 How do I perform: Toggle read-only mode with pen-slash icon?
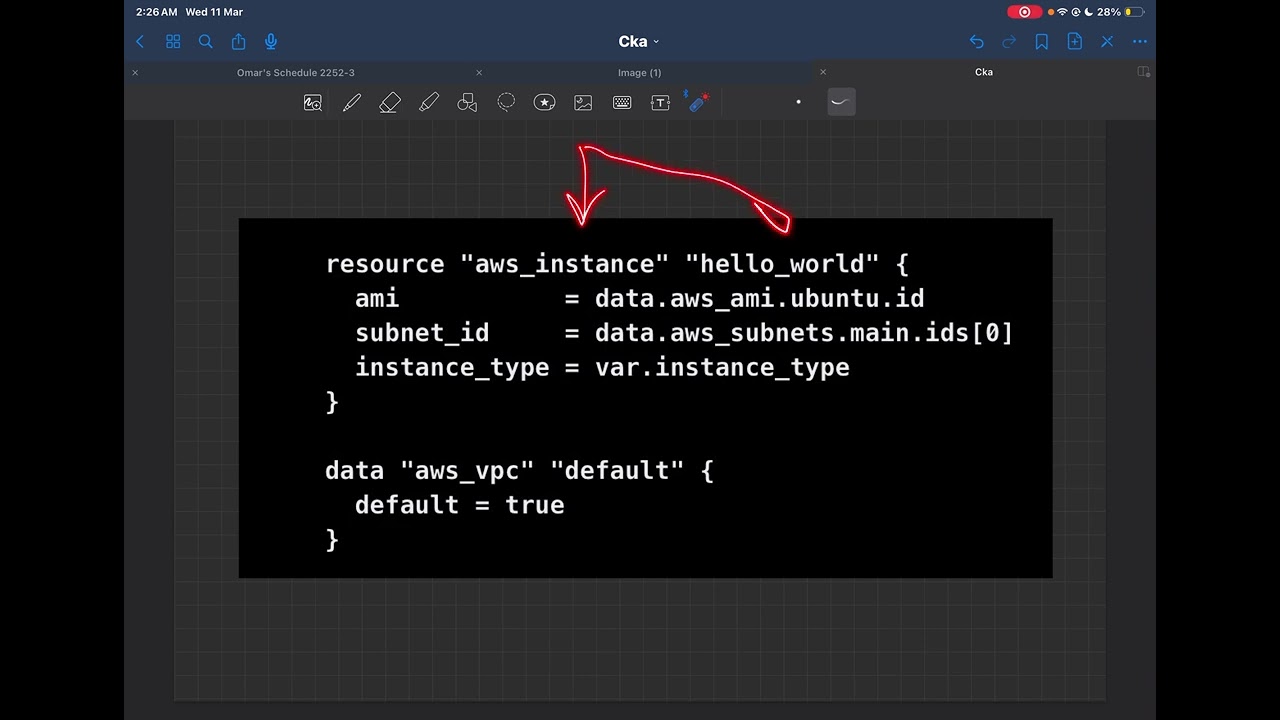coord(1107,41)
